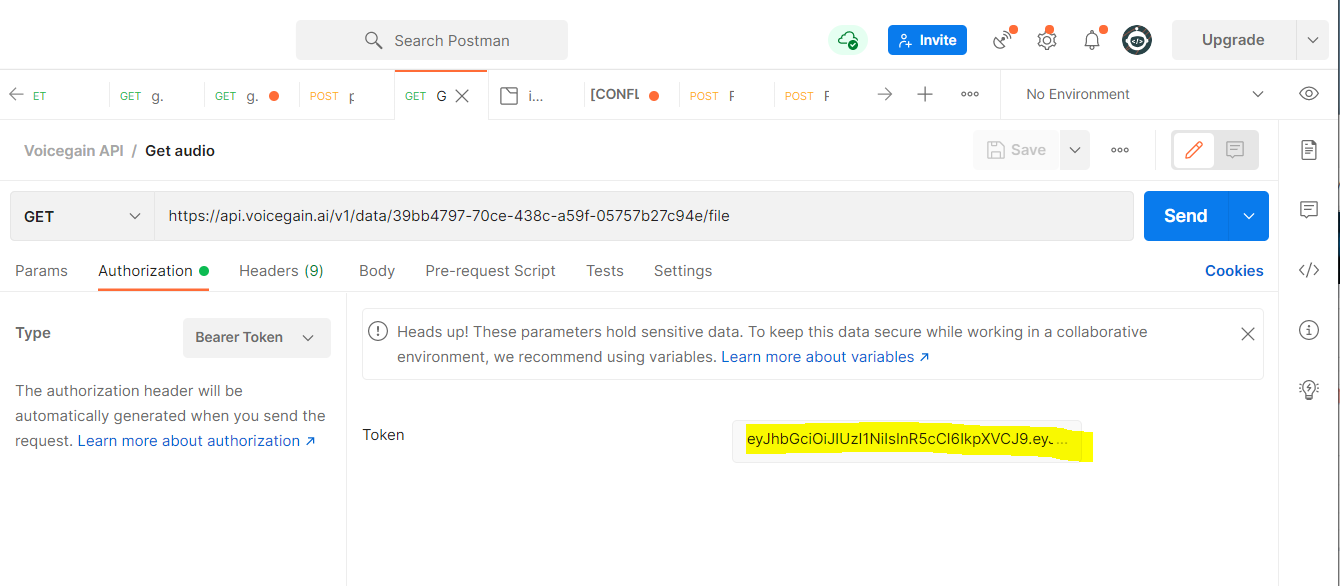Screen dimensions: 1340x586
Task: Click the Token label
Action: (384, 435)
